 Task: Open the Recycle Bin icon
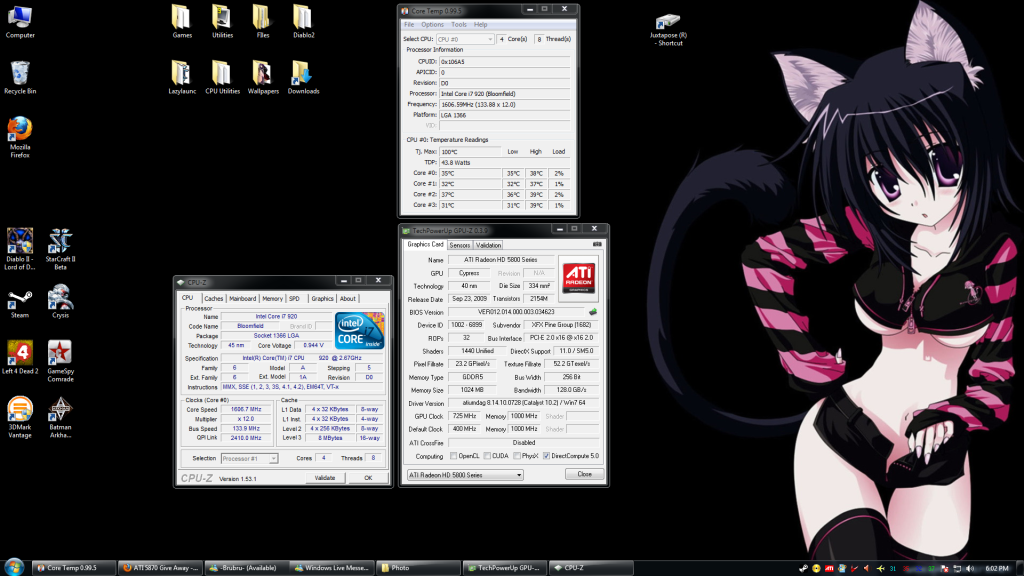tap(20, 78)
